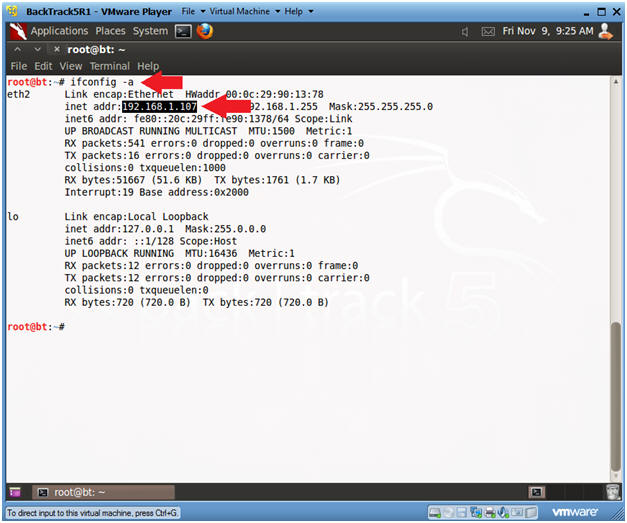Click the terminal window's down-arrow button
Viewport: 627px width, 523px height.
pyautogui.click(x=37, y=49)
